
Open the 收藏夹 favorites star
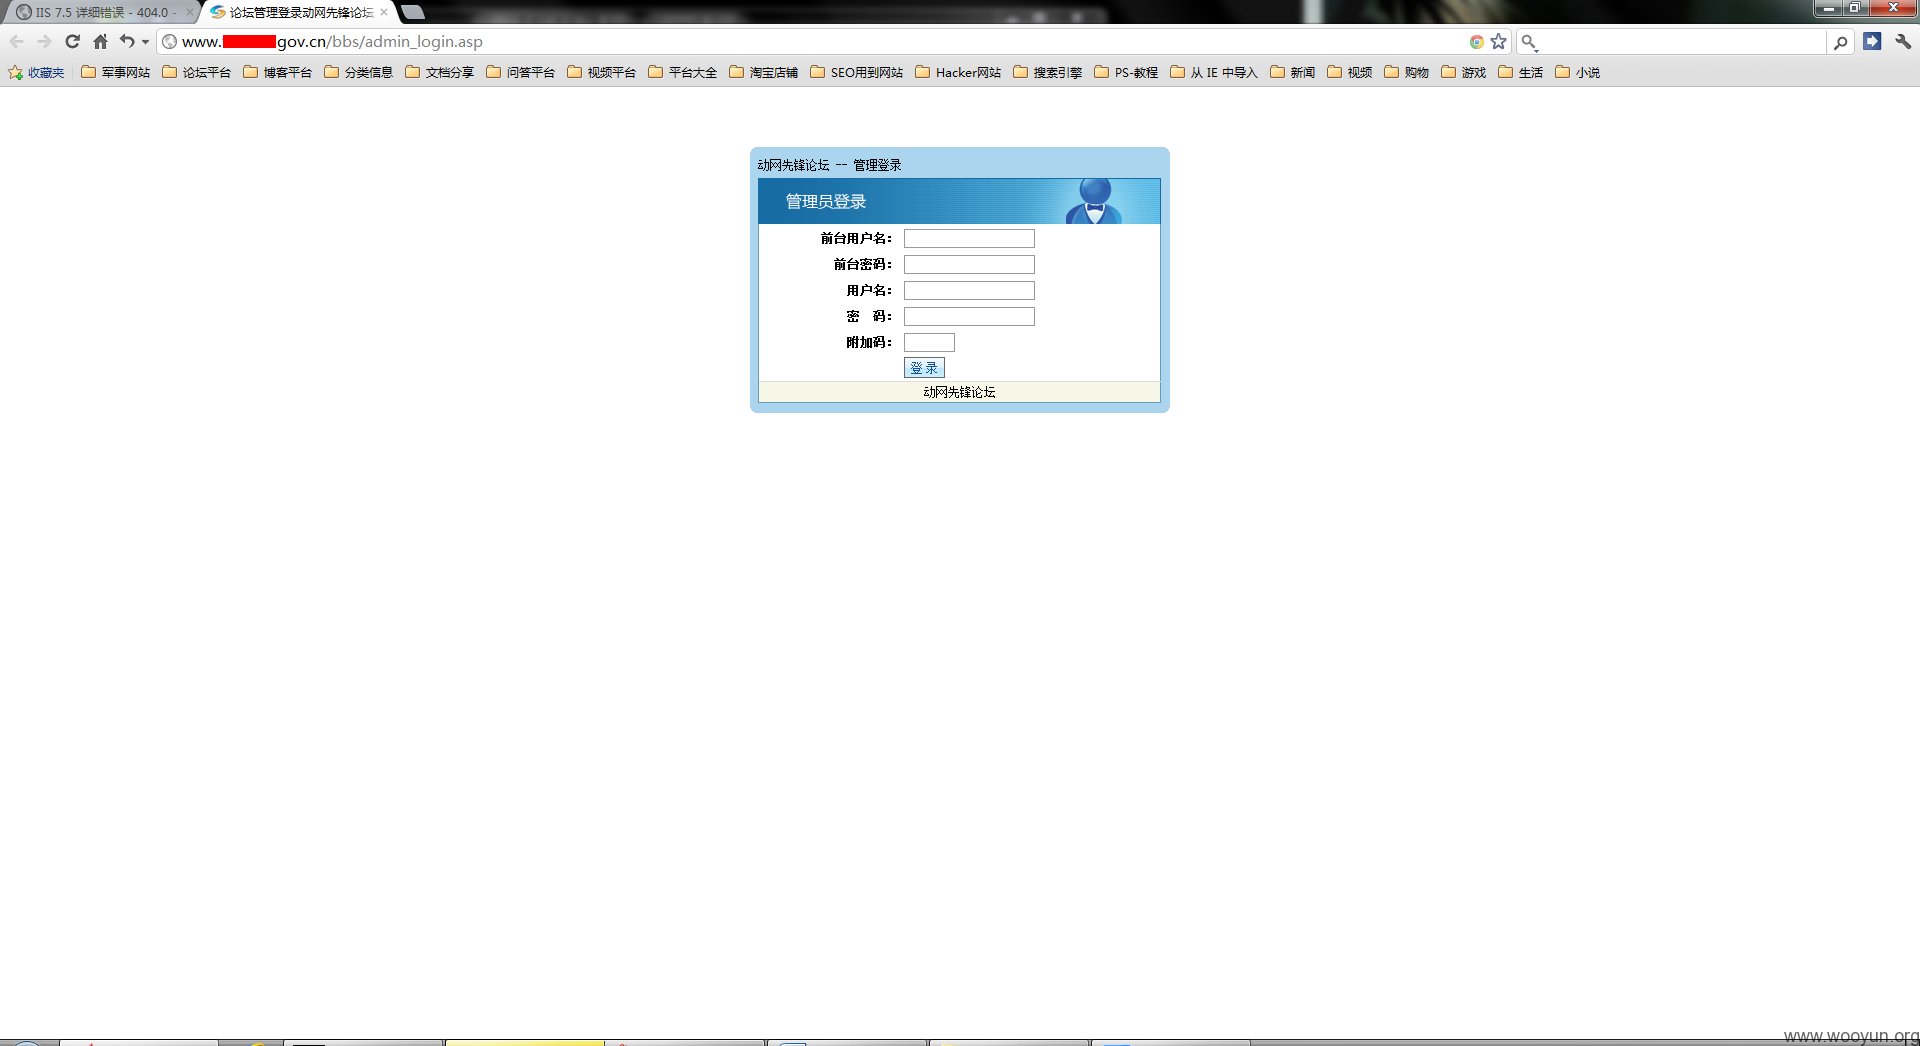(x=36, y=72)
